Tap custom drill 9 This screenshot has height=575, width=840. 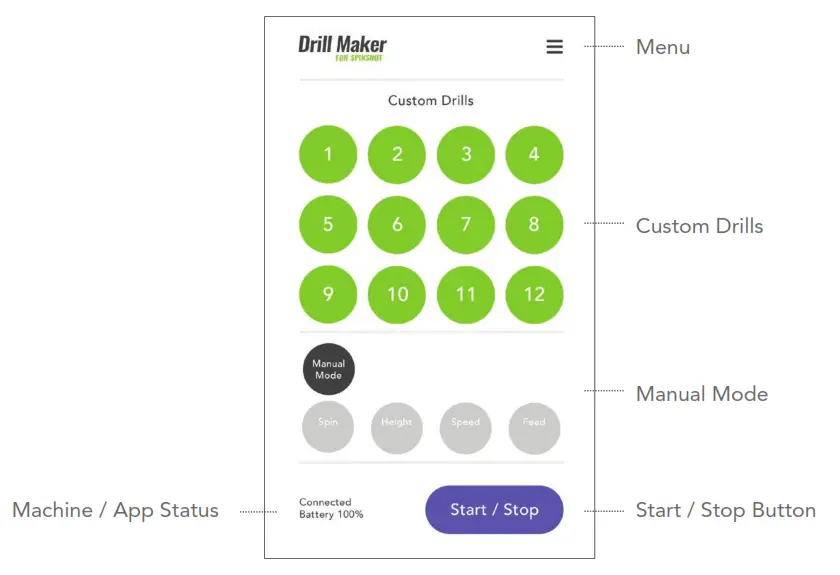tap(328, 295)
